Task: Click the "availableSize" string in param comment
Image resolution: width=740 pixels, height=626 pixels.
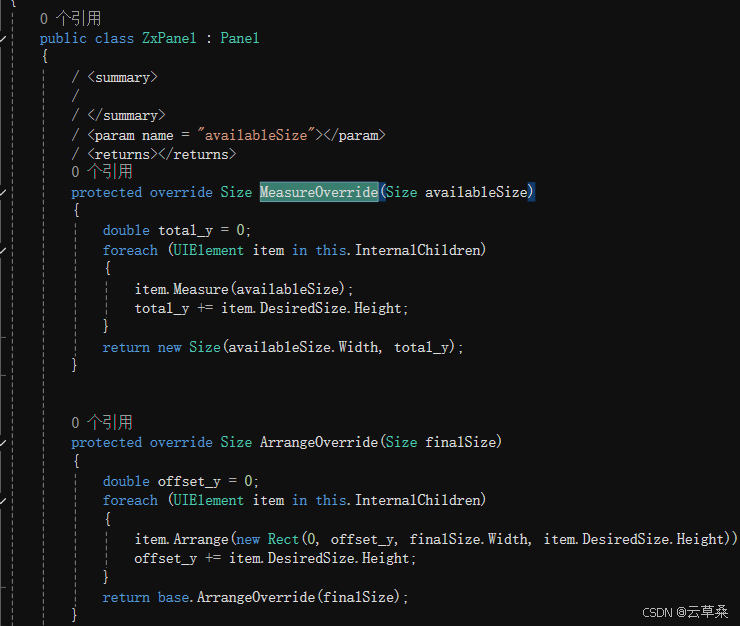Action: click(256, 135)
